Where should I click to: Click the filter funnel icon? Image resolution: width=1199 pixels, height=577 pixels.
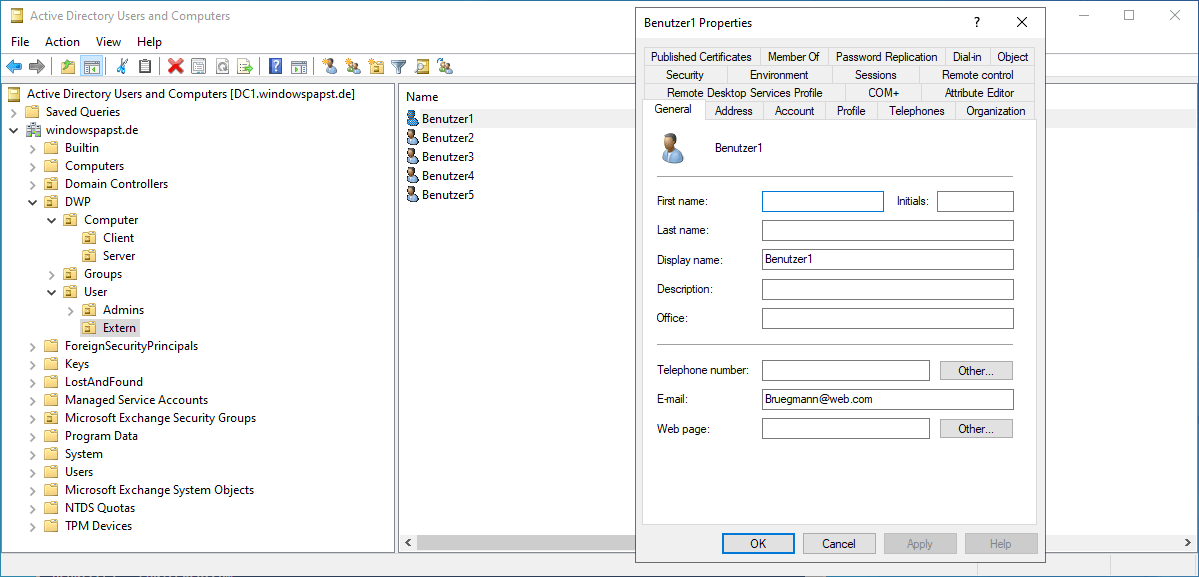coord(399,67)
